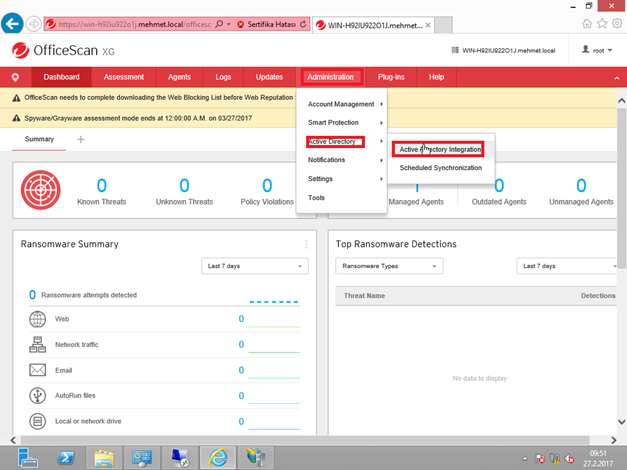The height and width of the screenshot is (470, 627).
Task: Click the Email envelope icon
Action: coord(38,370)
